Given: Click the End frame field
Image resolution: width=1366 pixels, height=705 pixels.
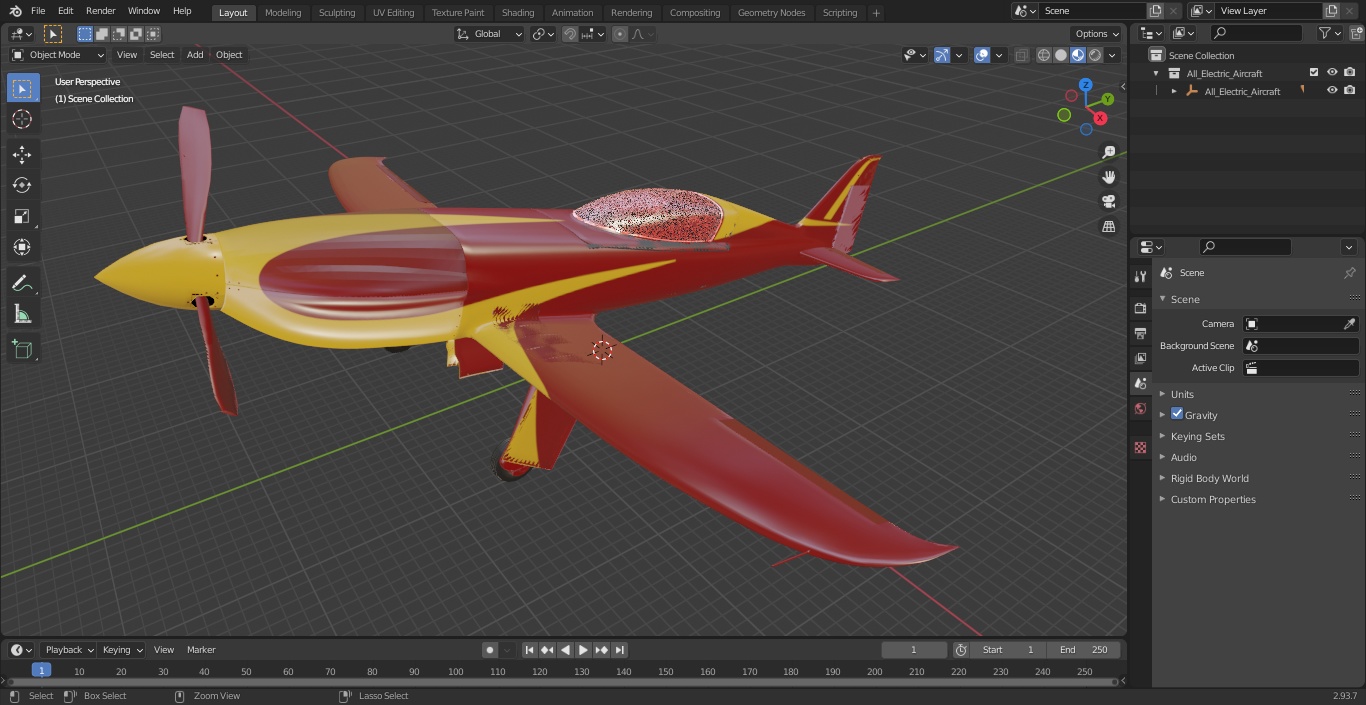Looking at the screenshot, I should 1084,650.
